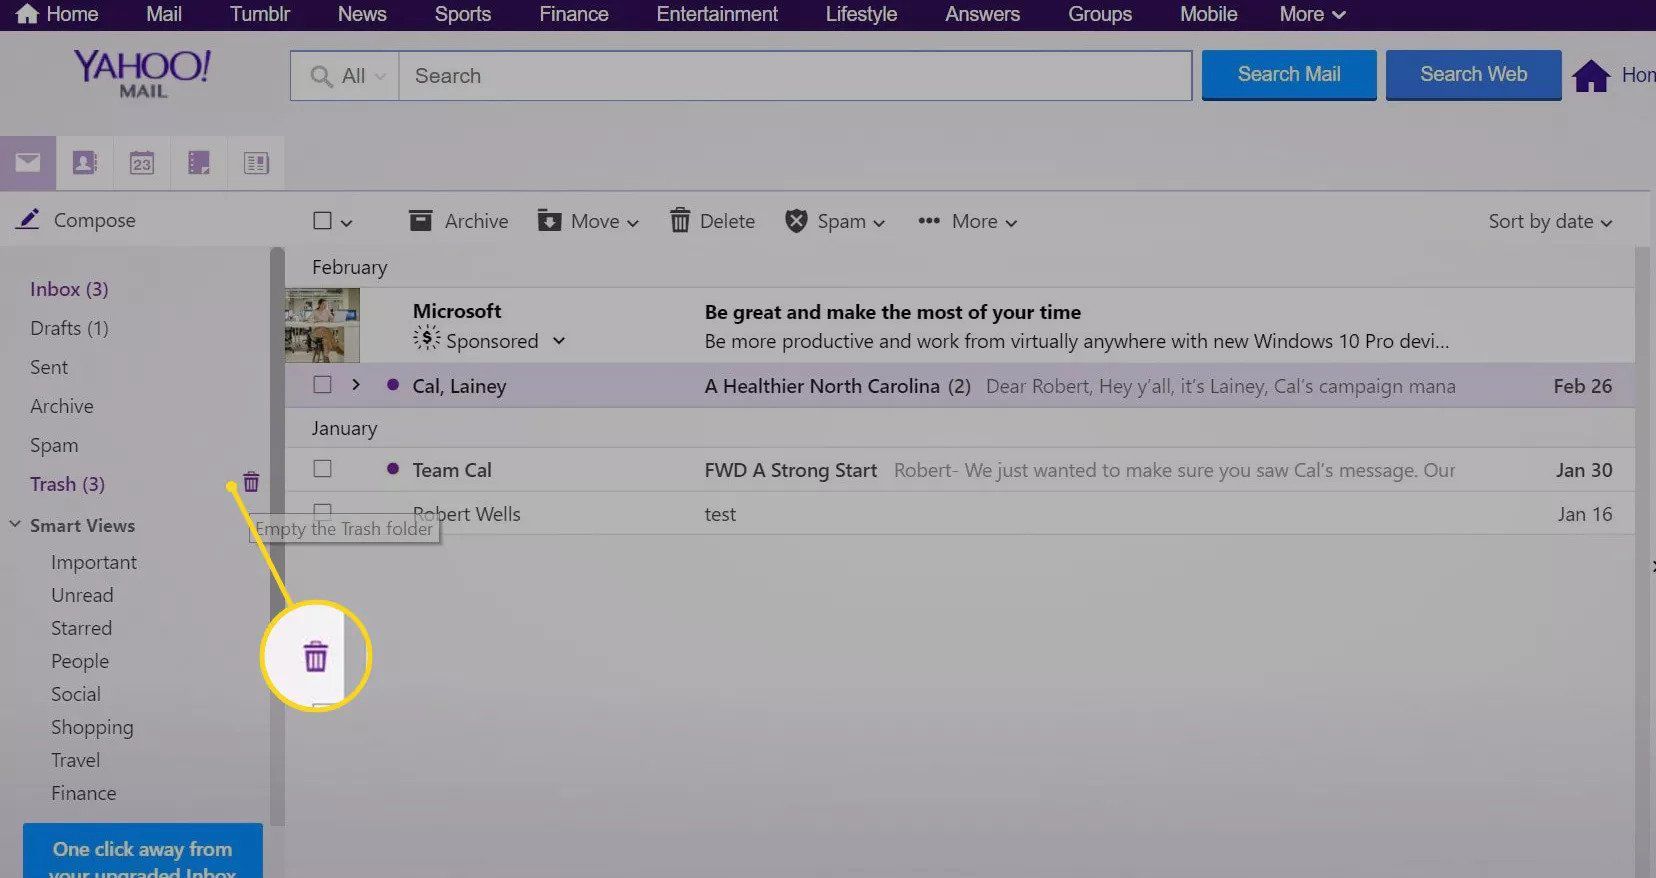Image resolution: width=1656 pixels, height=878 pixels.
Task: Go to Sports in top navigation
Action: [463, 14]
